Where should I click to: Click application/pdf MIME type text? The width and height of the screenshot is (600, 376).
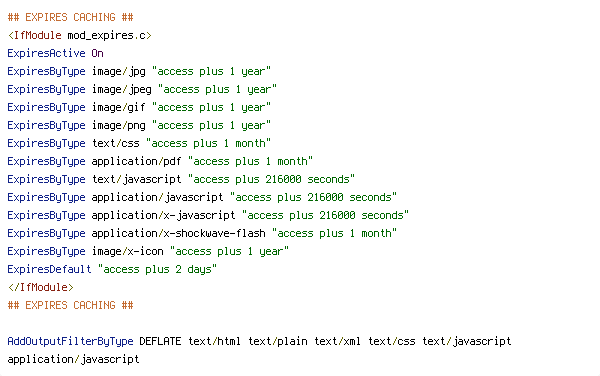point(137,161)
